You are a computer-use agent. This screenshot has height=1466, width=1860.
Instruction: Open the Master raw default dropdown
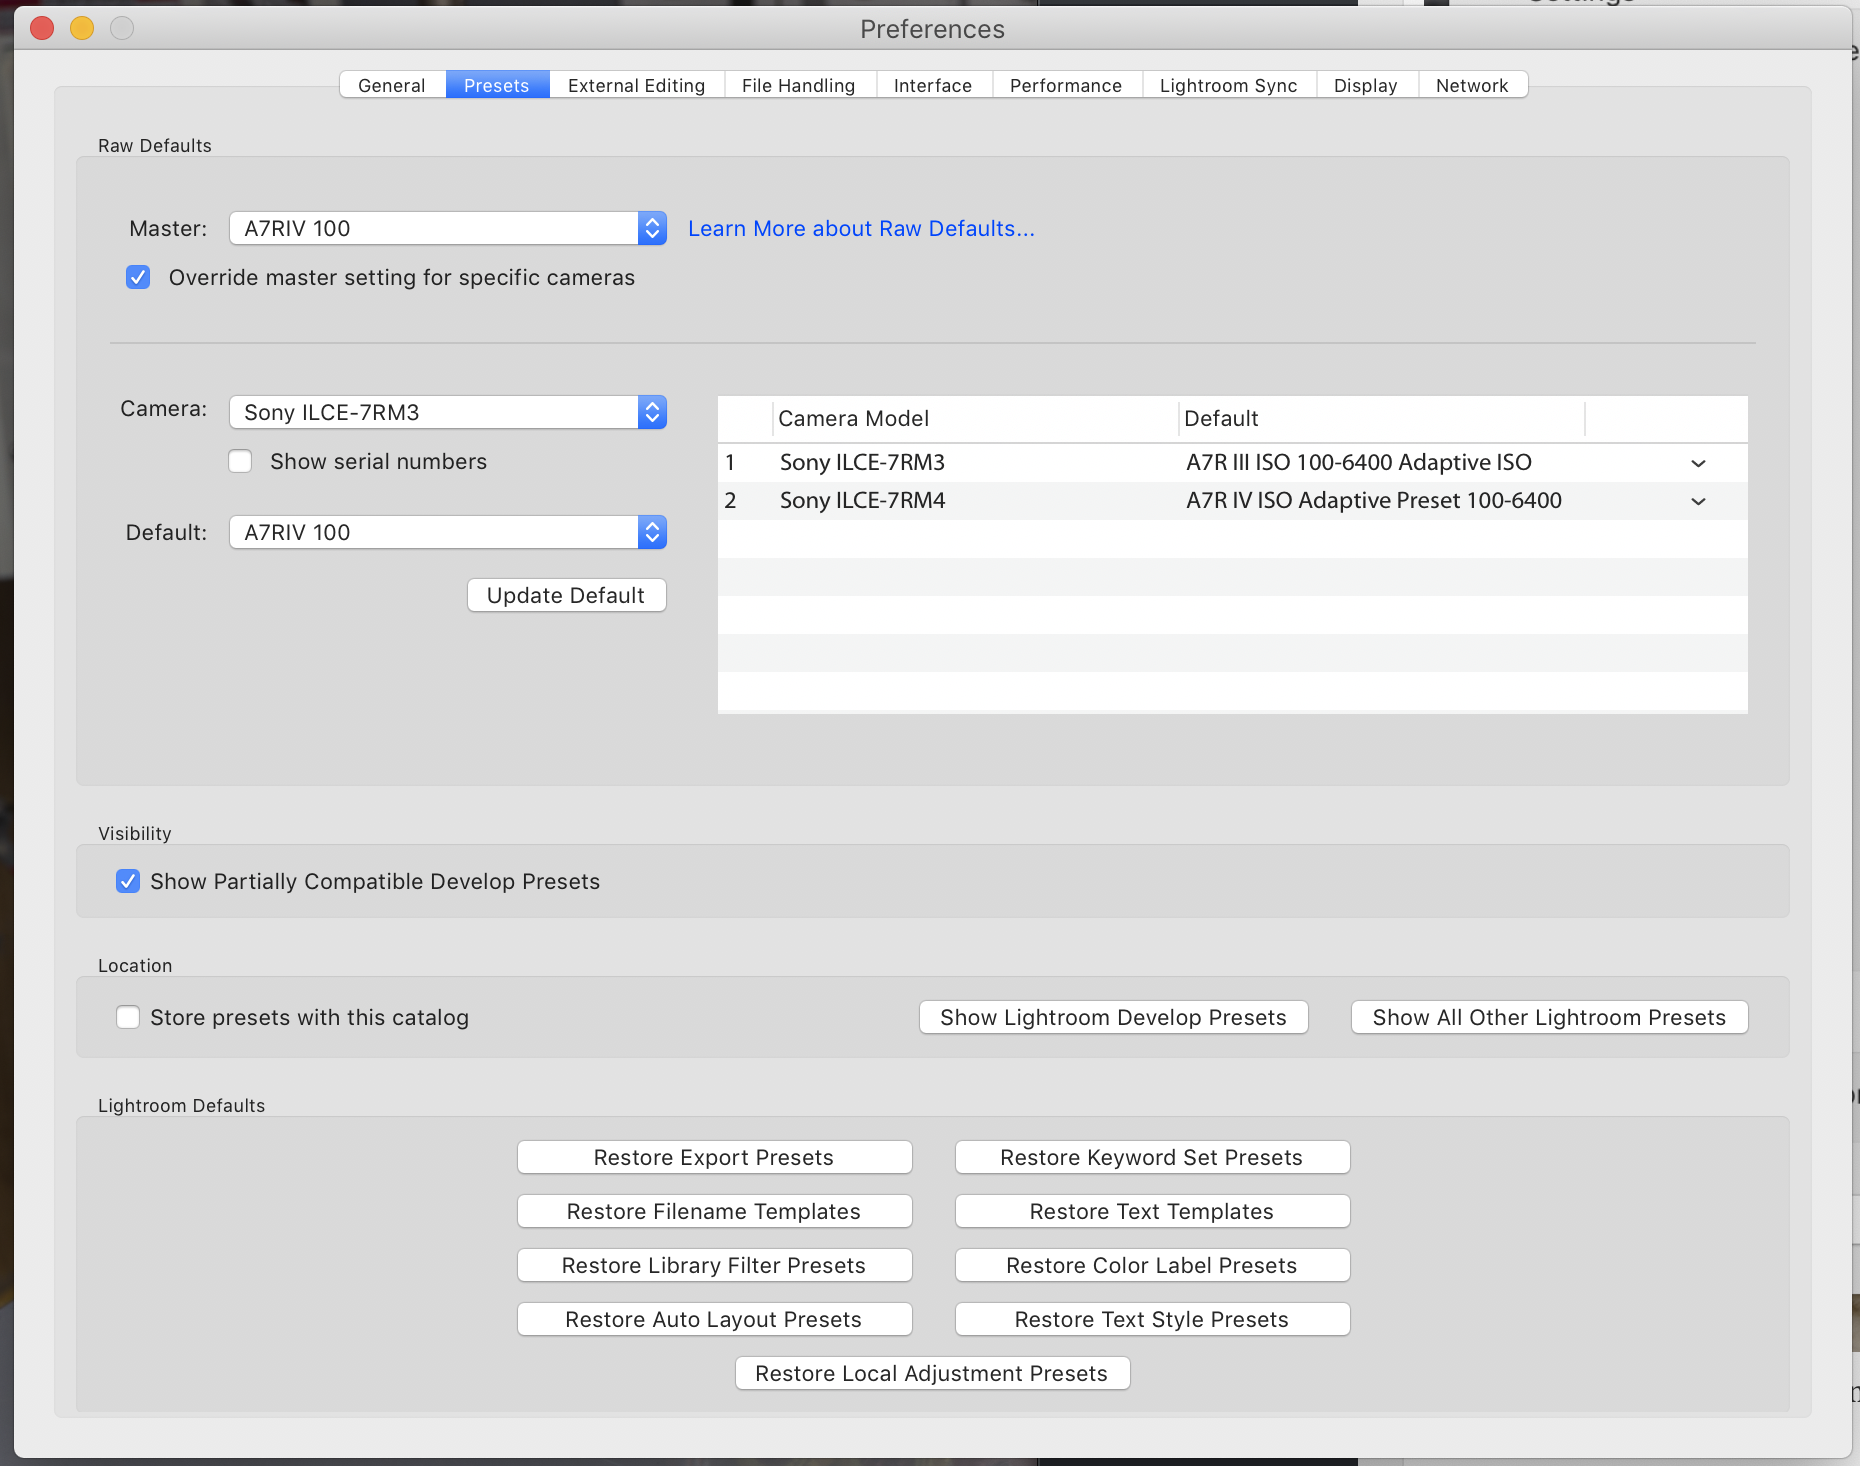[448, 228]
